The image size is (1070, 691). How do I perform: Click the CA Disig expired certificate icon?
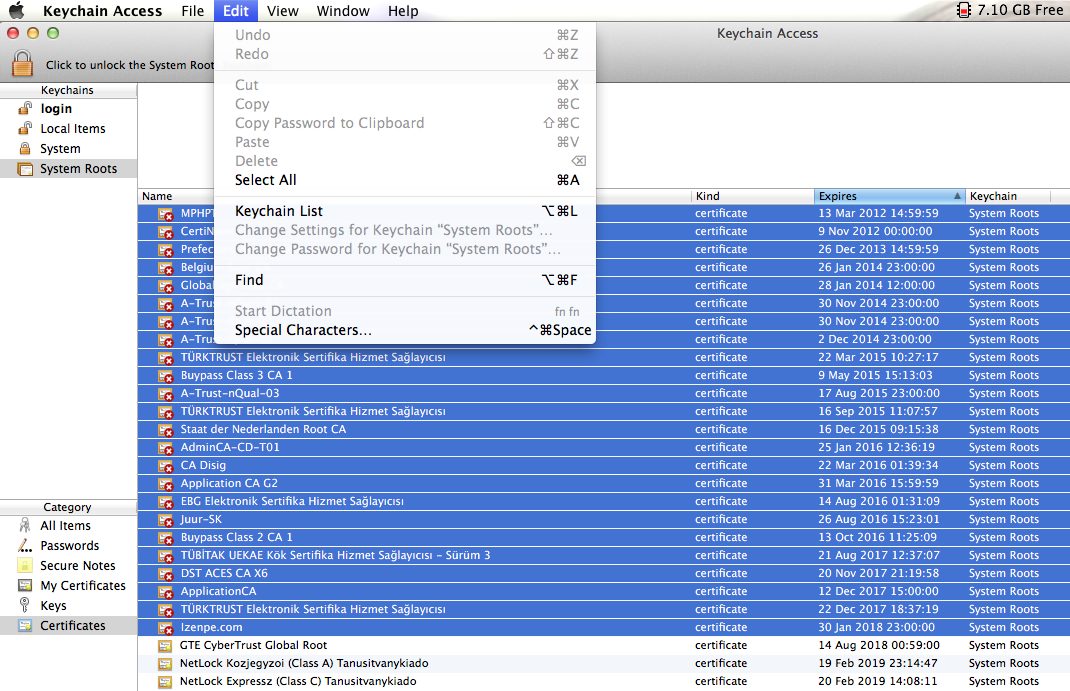point(166,466)
